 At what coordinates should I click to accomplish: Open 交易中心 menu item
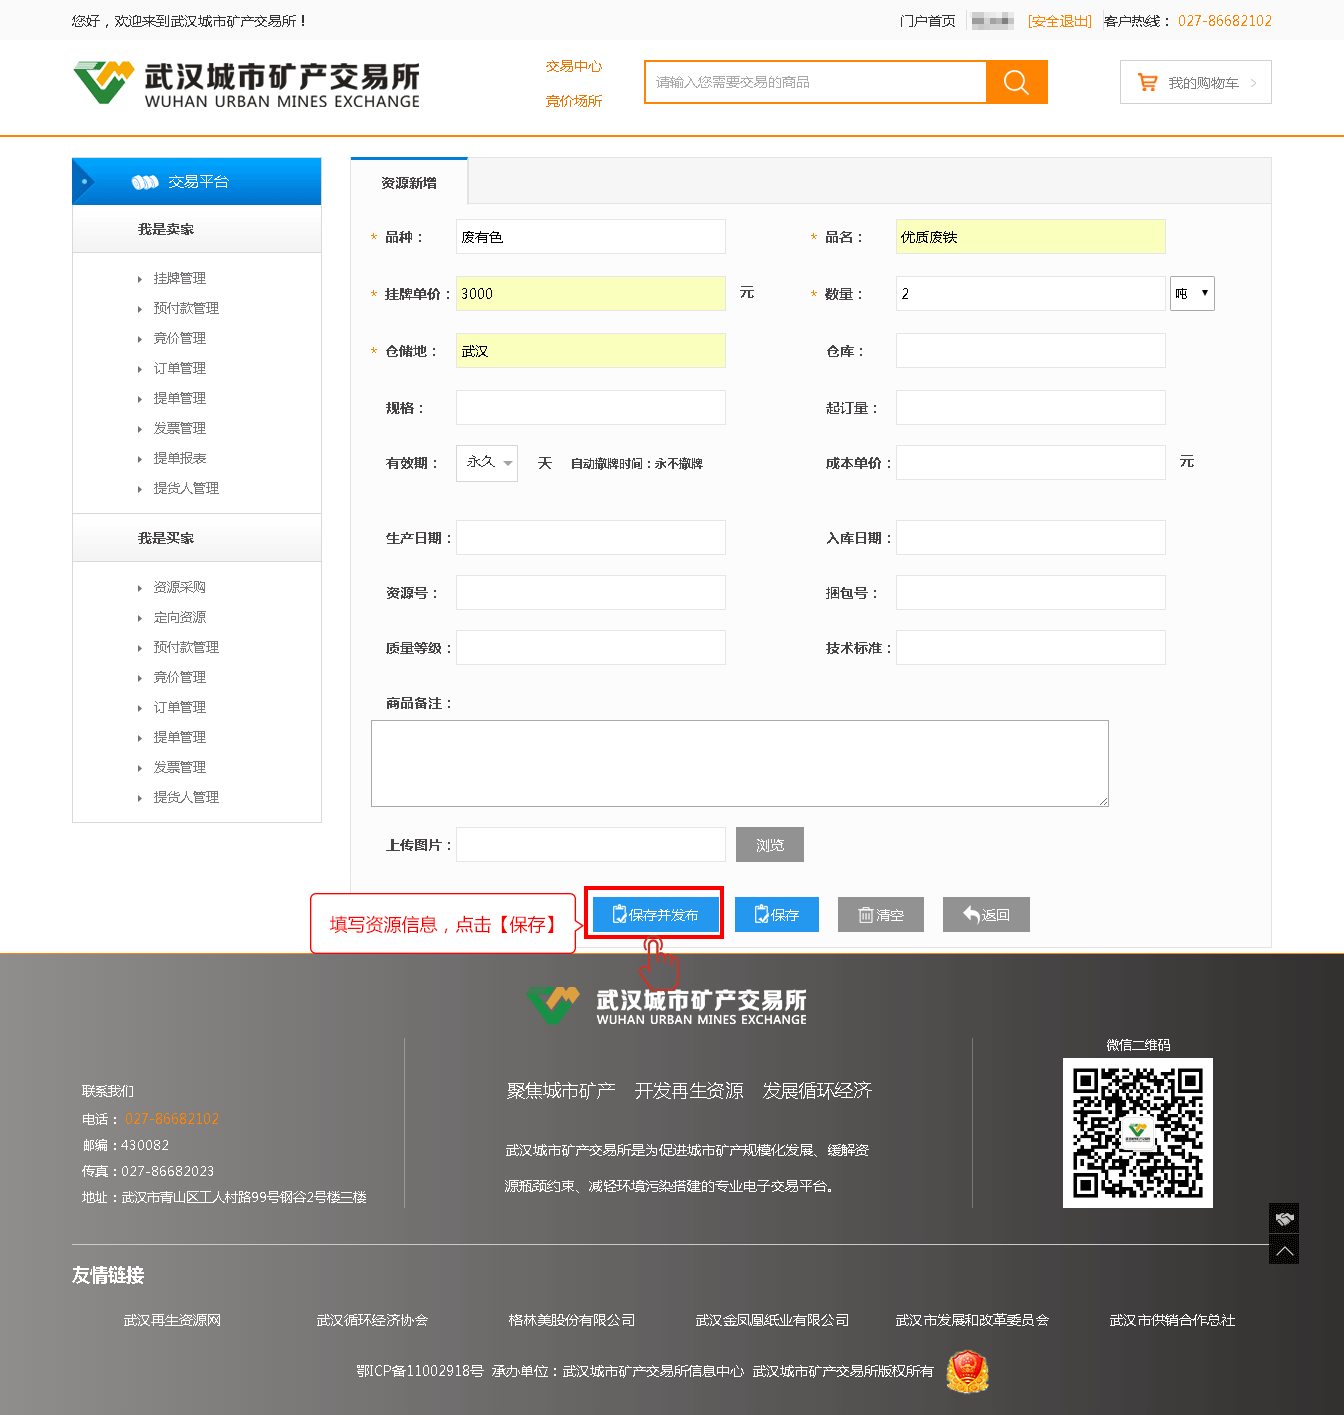click(x=574, y=66)
